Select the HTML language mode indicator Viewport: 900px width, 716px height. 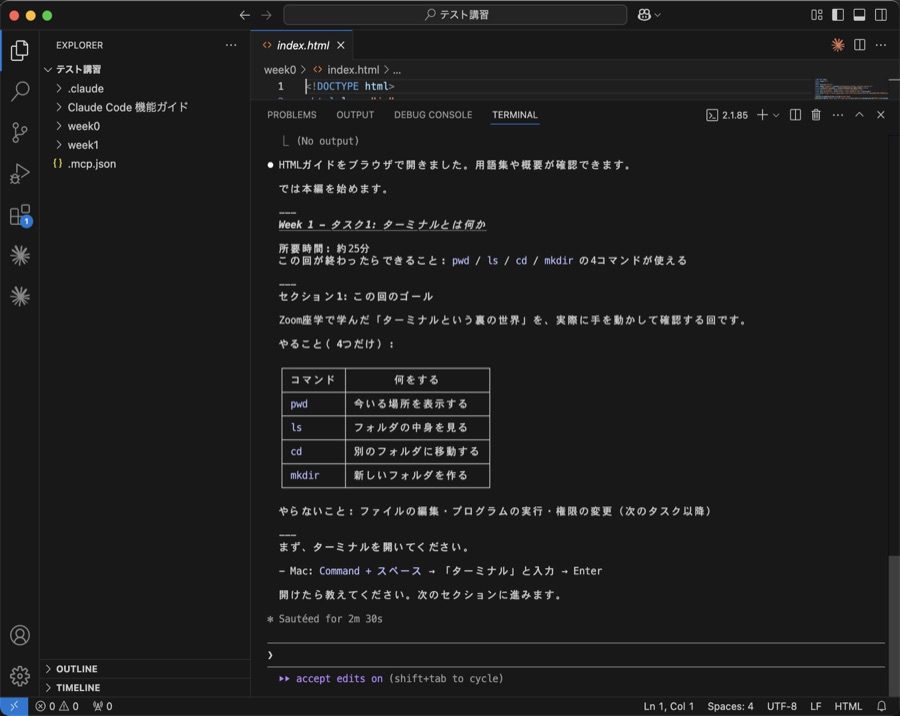(x=851, y=706)
